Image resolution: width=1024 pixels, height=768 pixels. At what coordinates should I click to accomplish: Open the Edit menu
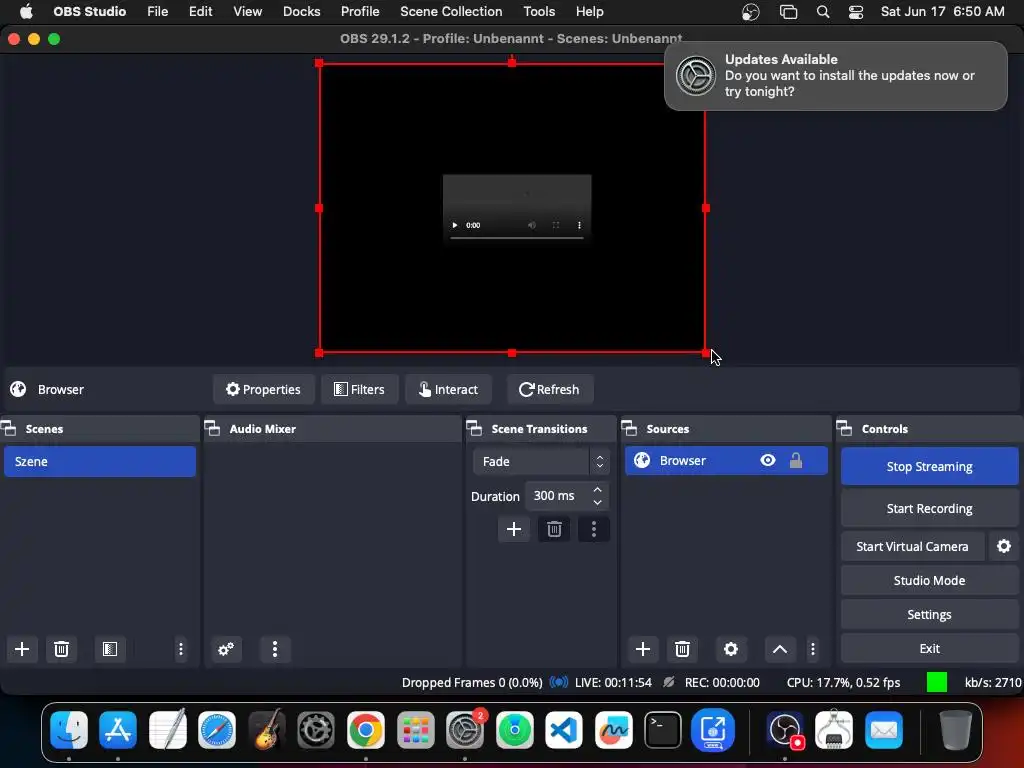click(x=200, y=12)
